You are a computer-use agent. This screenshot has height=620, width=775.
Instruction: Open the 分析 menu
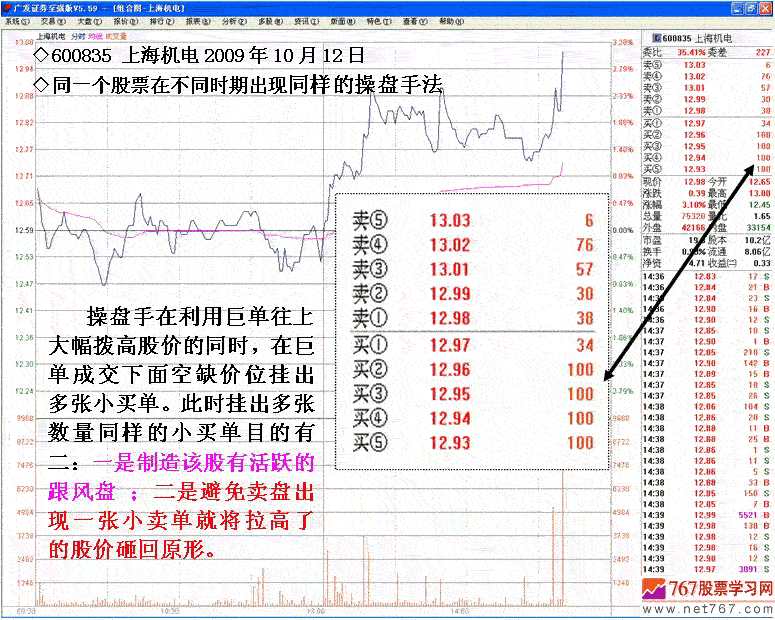click(x=234, y=20)
